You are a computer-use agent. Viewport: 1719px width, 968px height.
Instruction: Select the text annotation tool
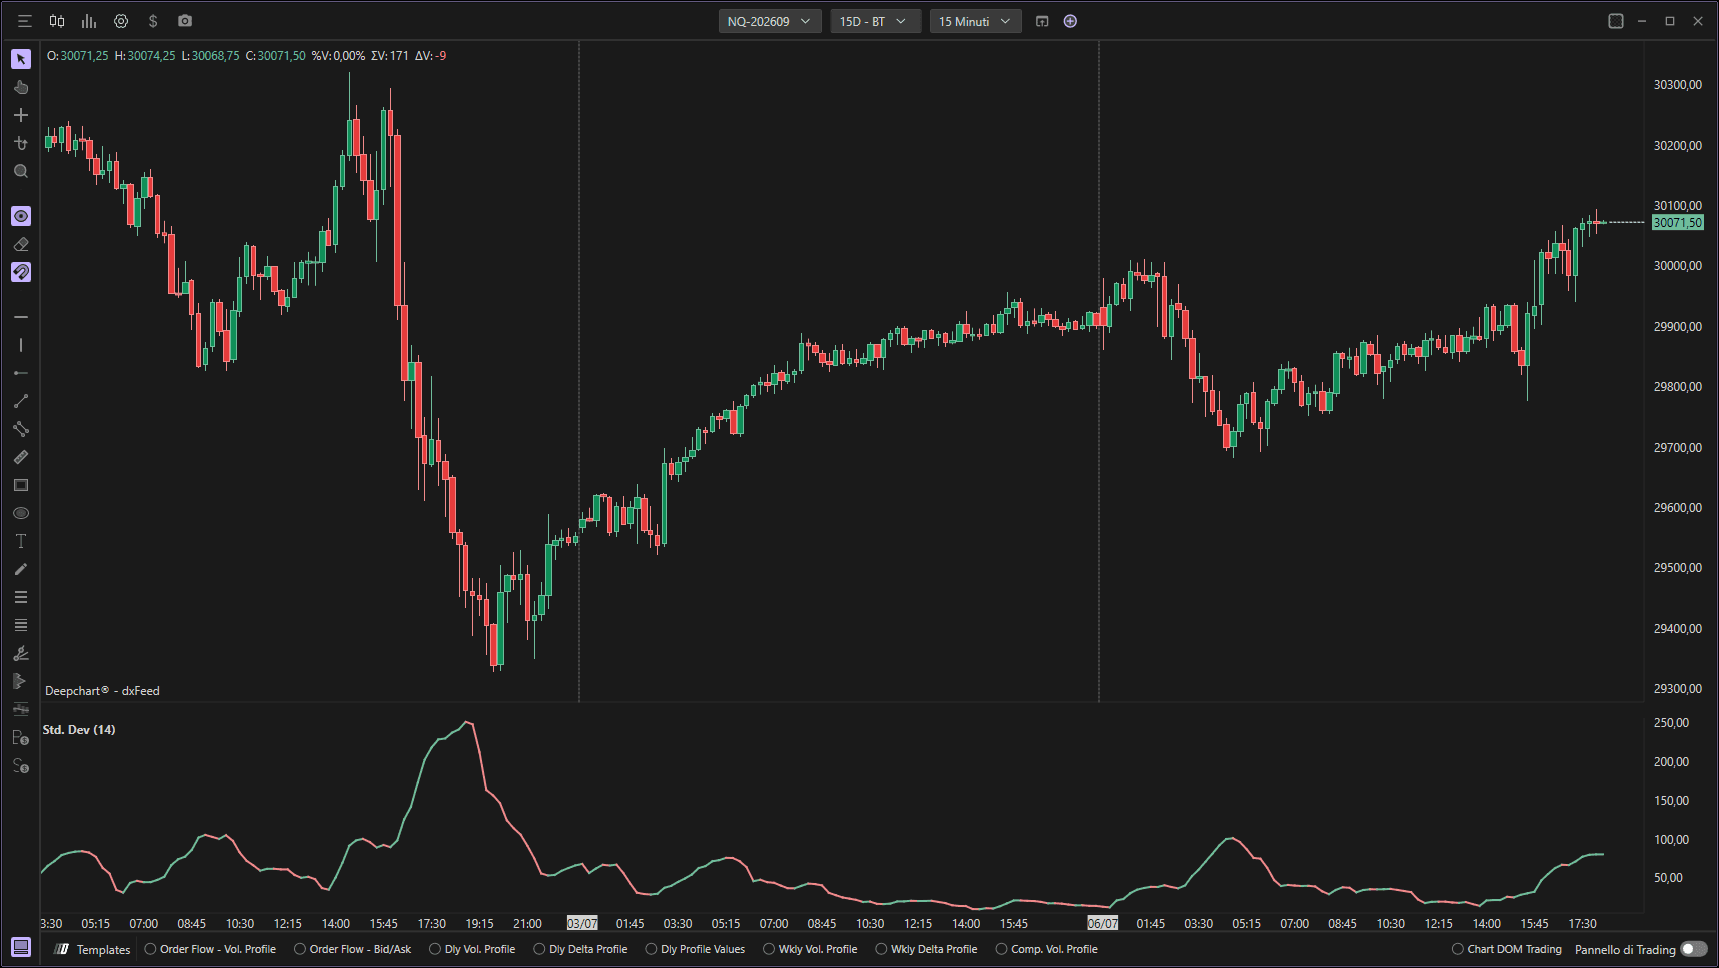point(21,541)
